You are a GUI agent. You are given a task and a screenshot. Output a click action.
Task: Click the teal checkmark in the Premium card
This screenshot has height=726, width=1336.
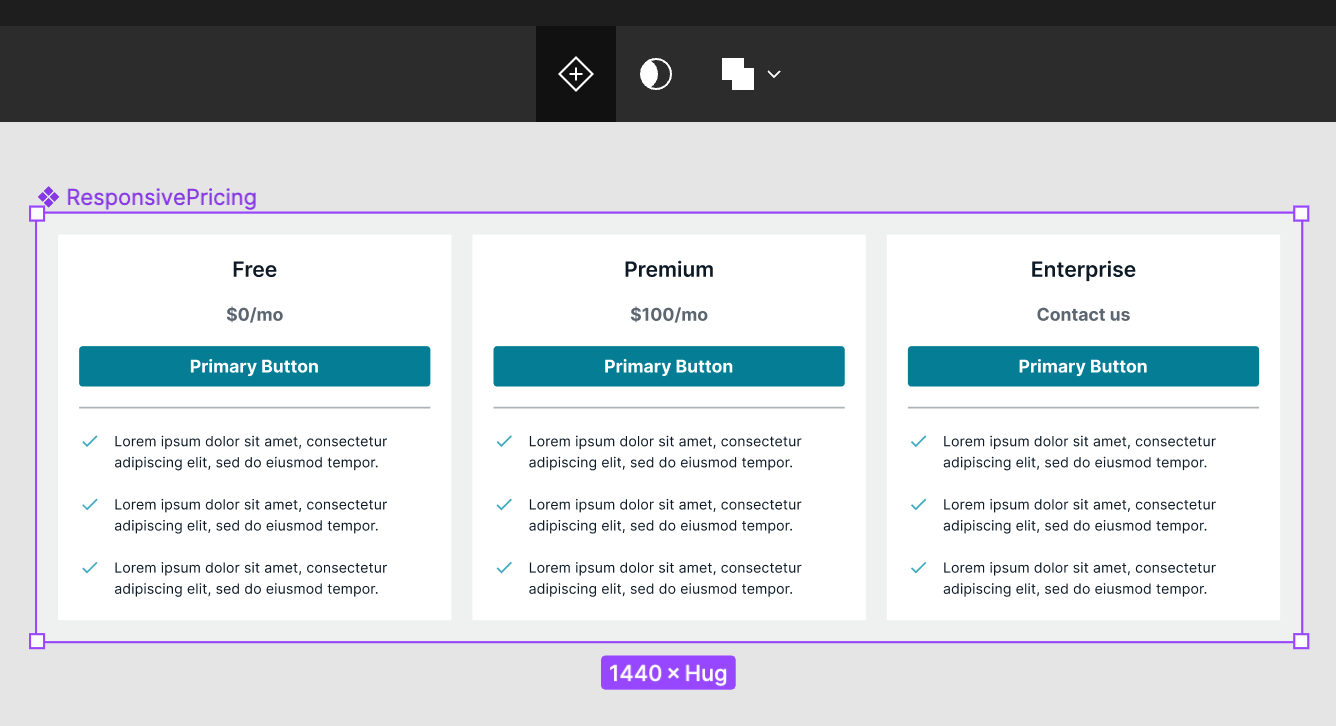(x=504, y=441)
